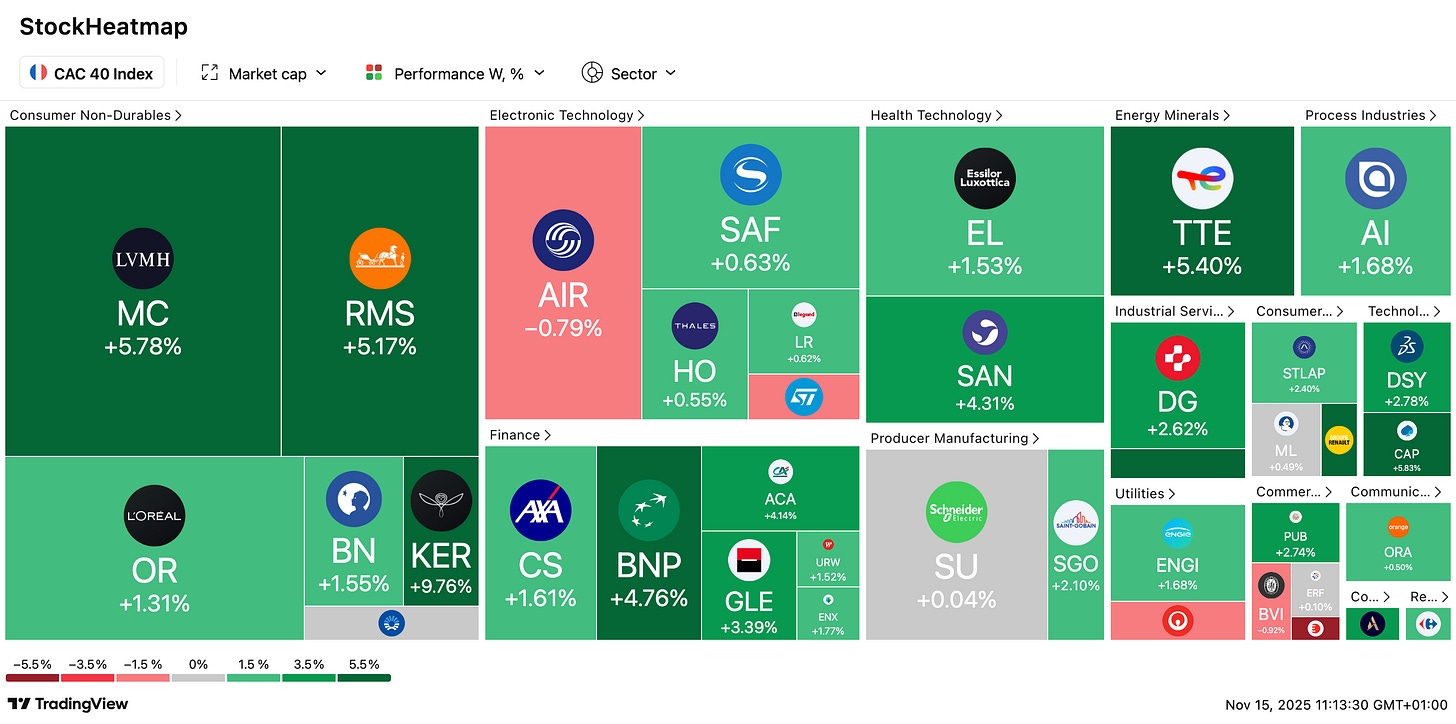Viewport: 1456px width, 724px height.
Task: Click the TradingView logo link
Action: pos(68,704)
